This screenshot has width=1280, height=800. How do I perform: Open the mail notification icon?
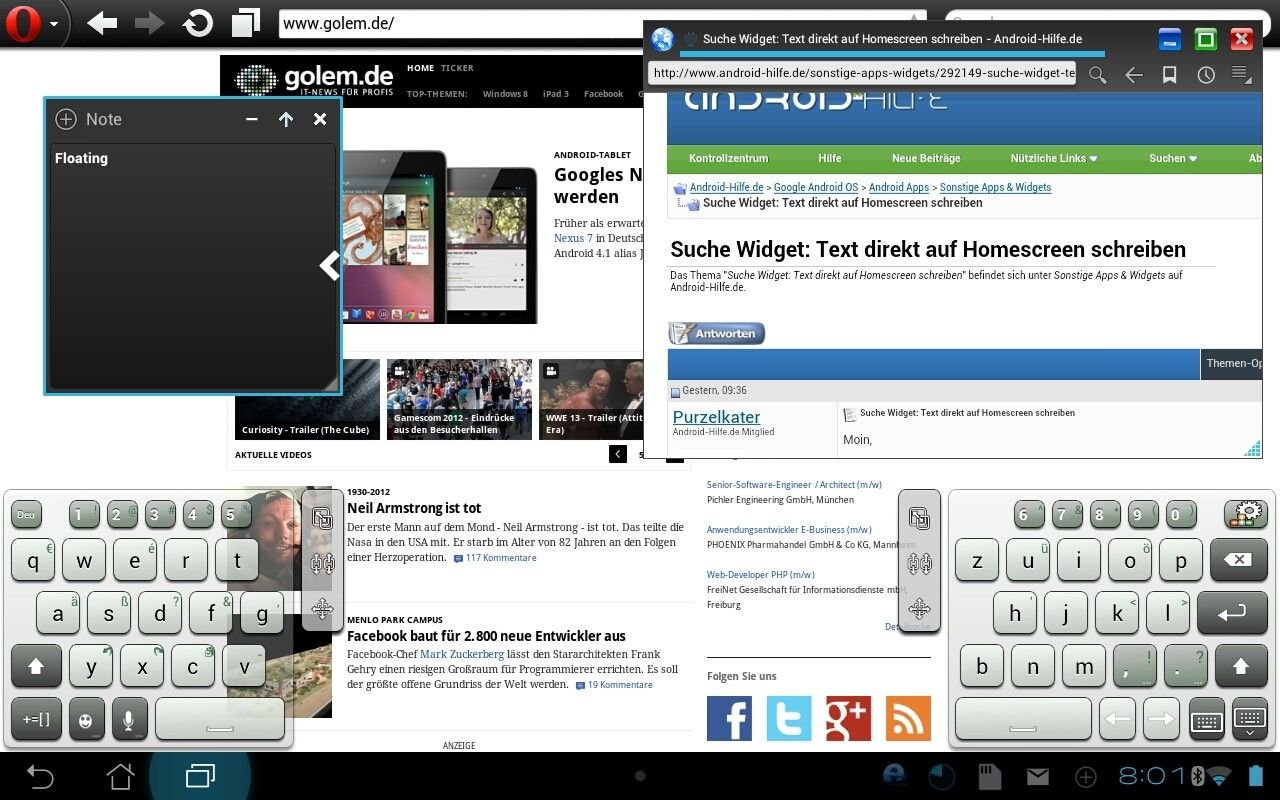coord(1038,776)
